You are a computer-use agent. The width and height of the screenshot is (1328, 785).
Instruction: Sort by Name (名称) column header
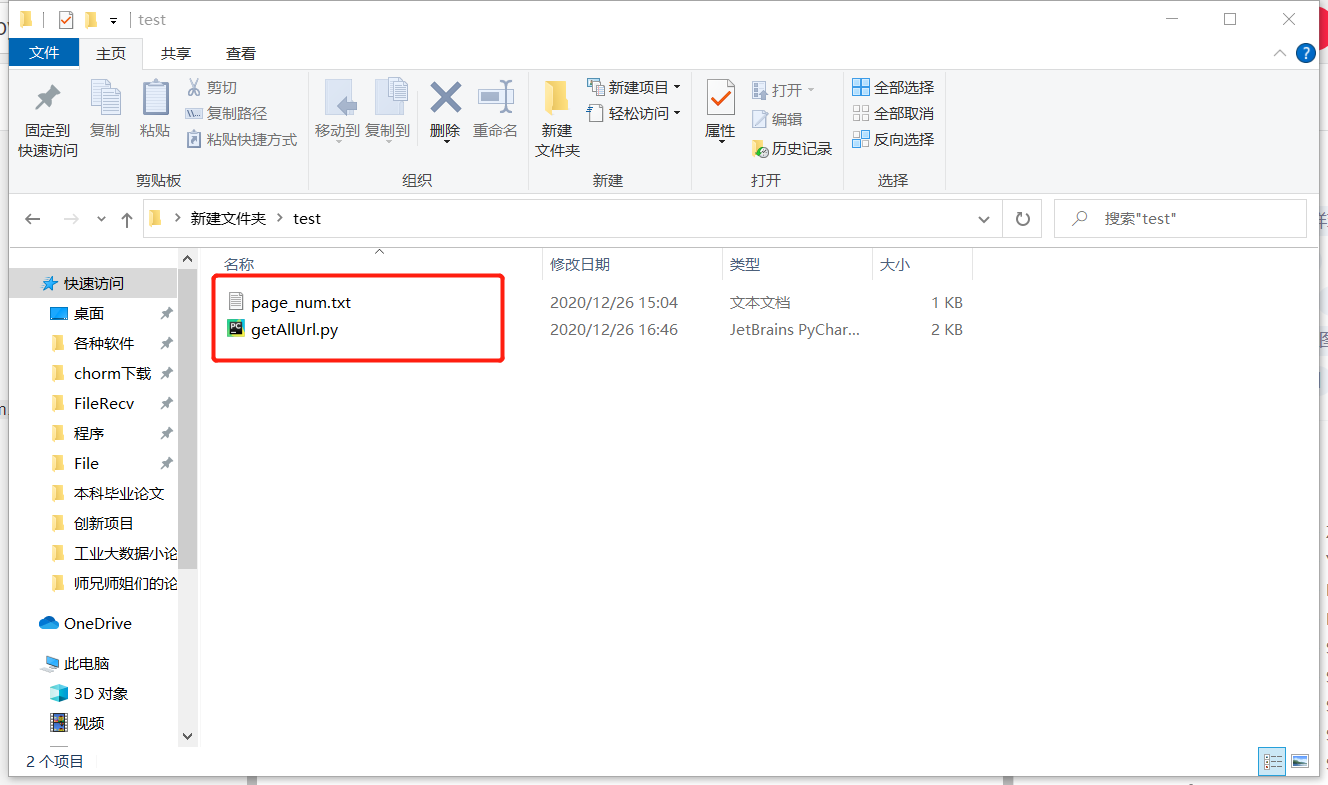239,265
